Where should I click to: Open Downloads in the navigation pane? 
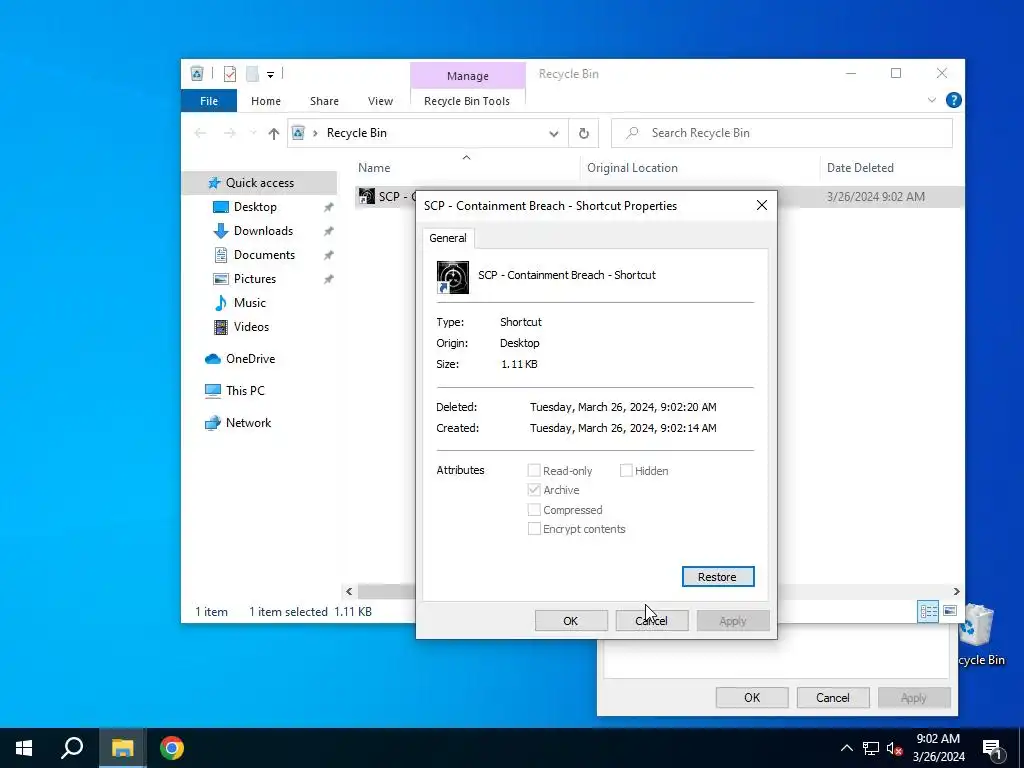(x=263, y=231)
